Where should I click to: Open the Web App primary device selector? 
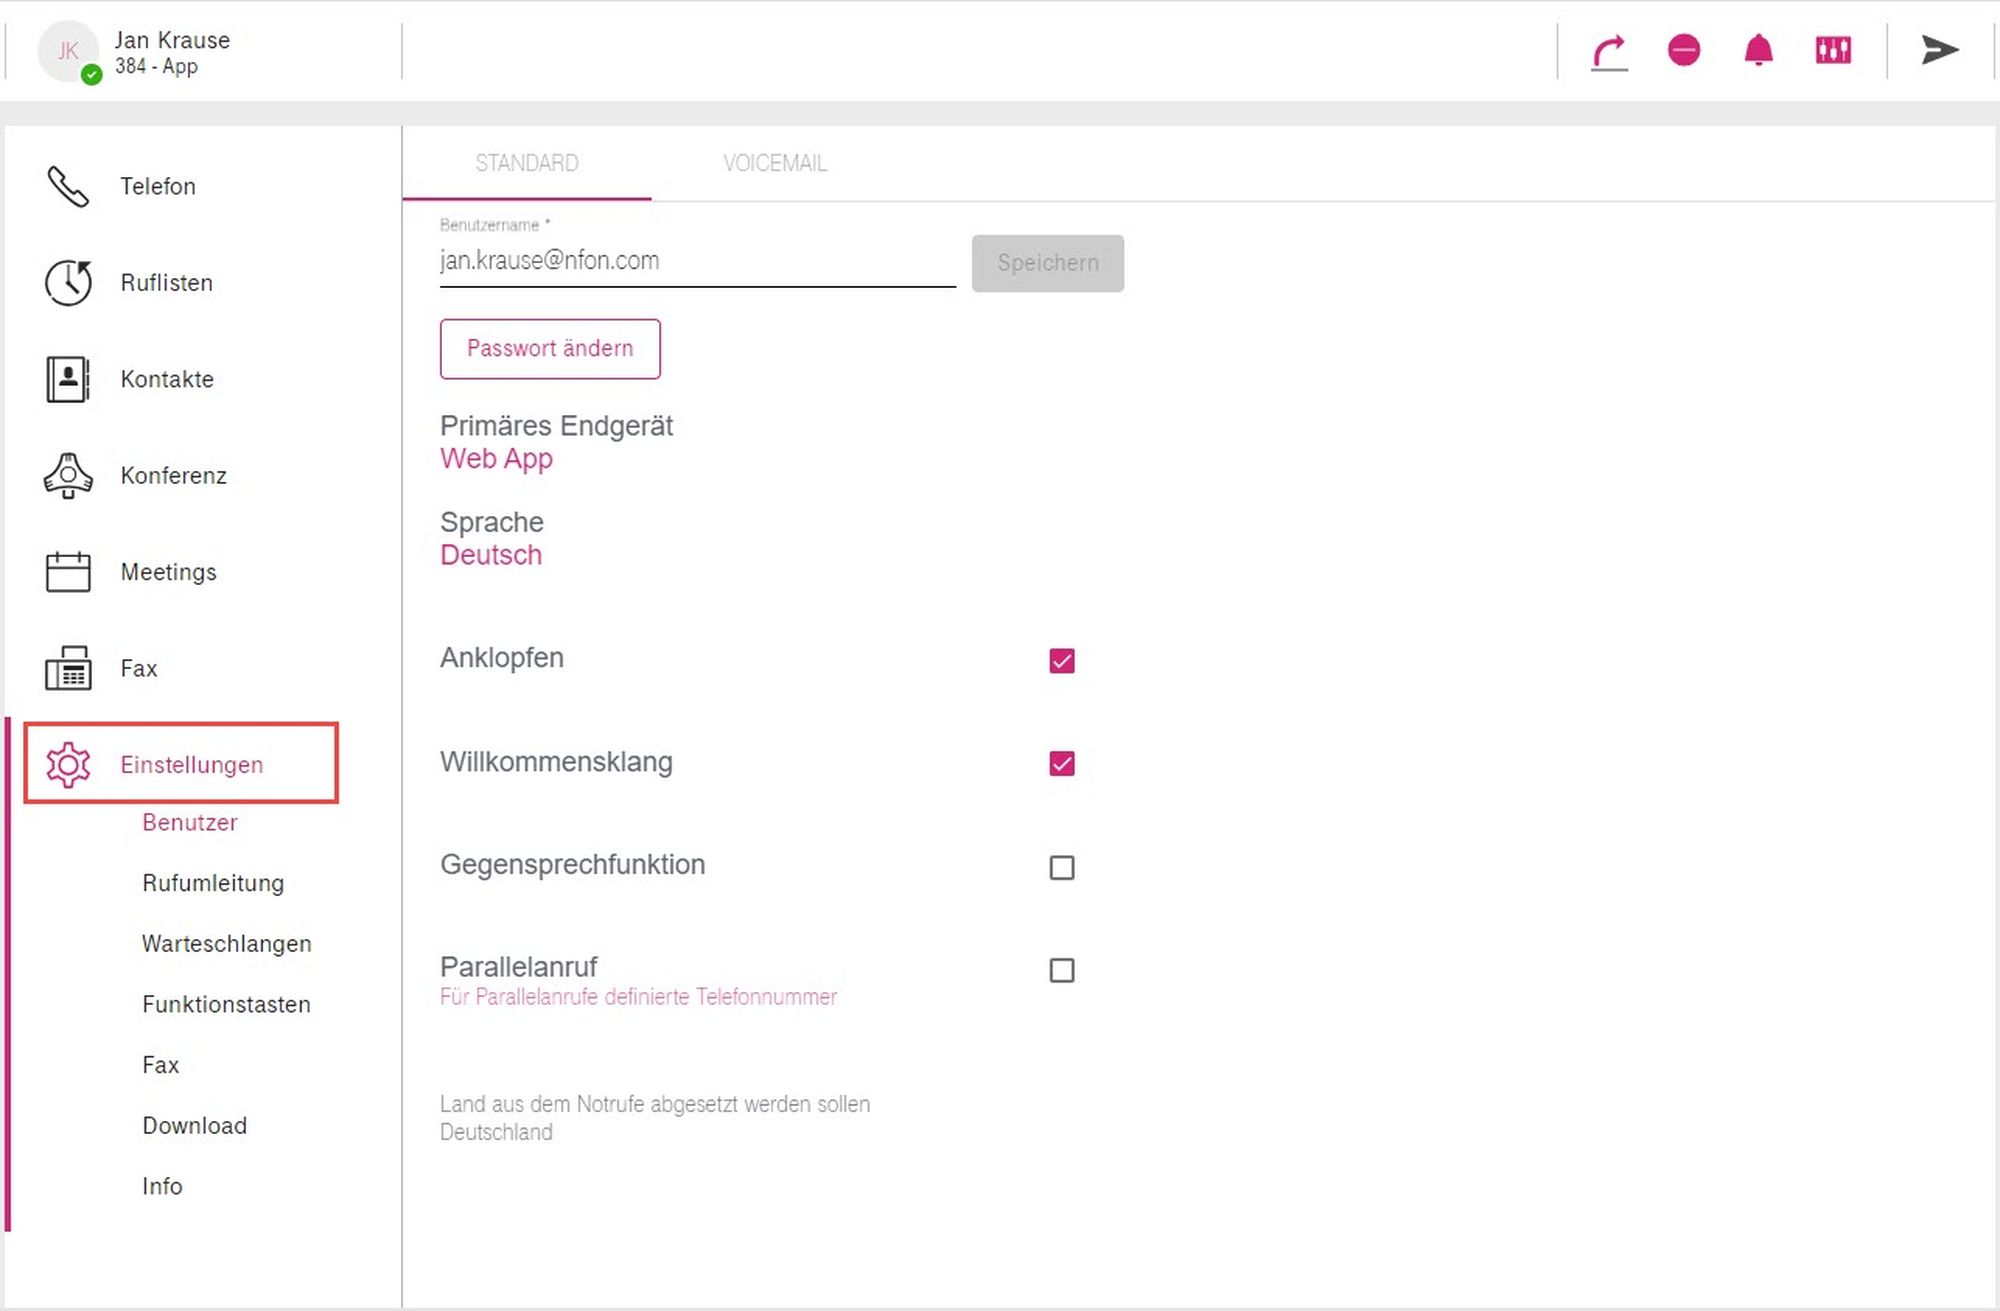(x=496, y=459)
